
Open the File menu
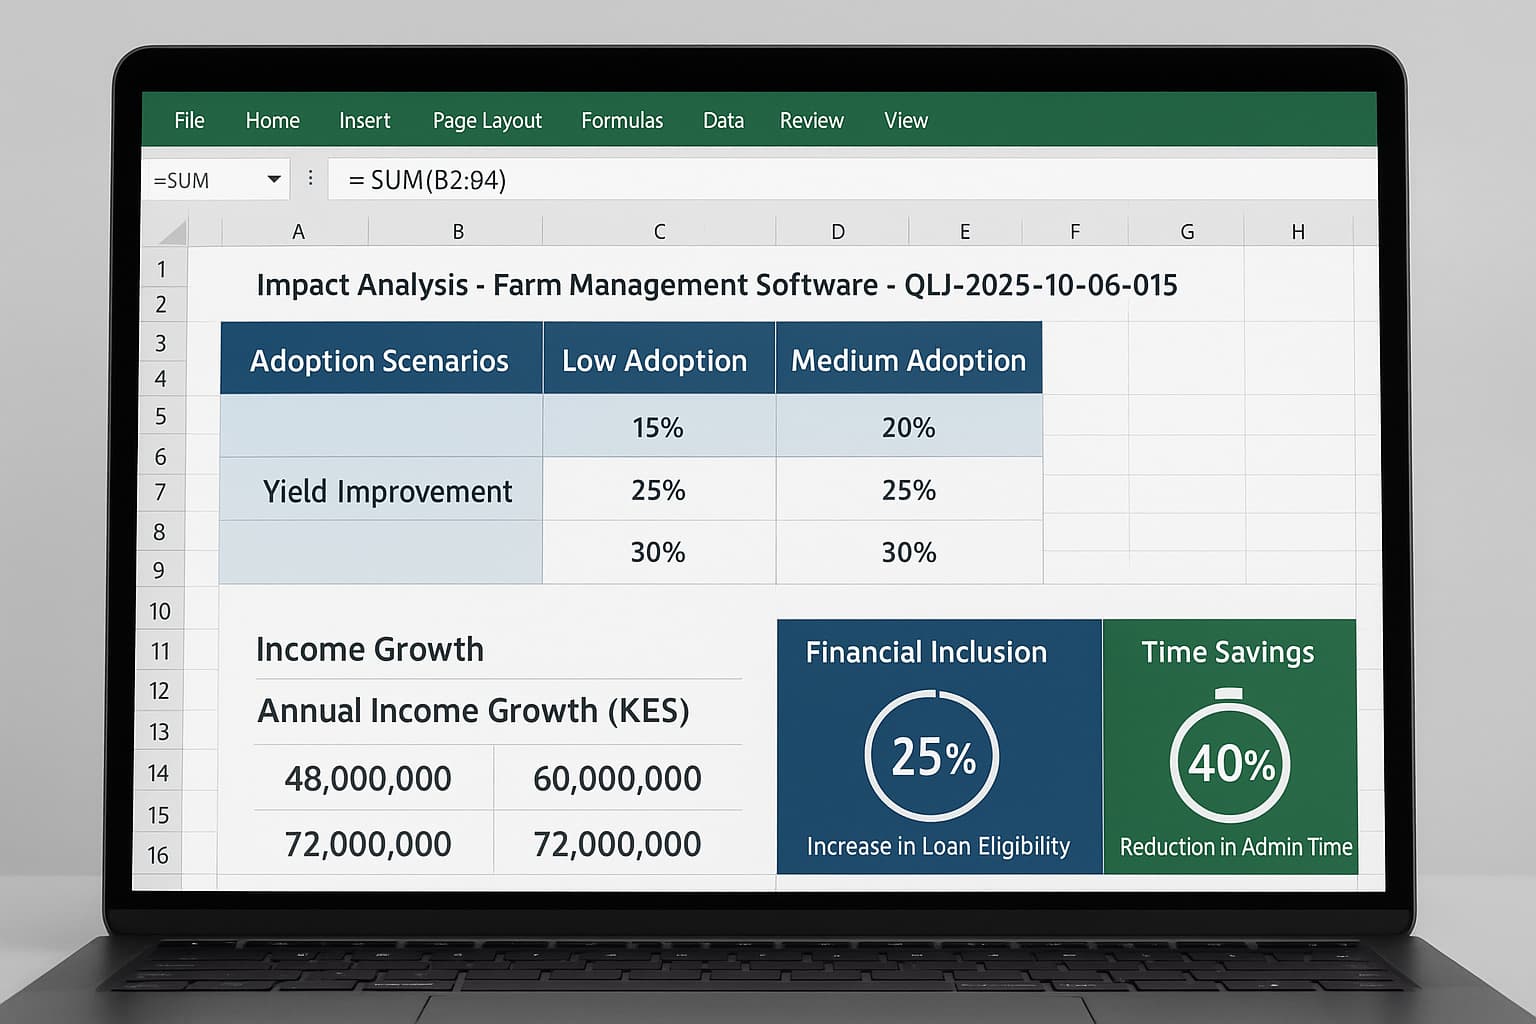tap(189, 121)
